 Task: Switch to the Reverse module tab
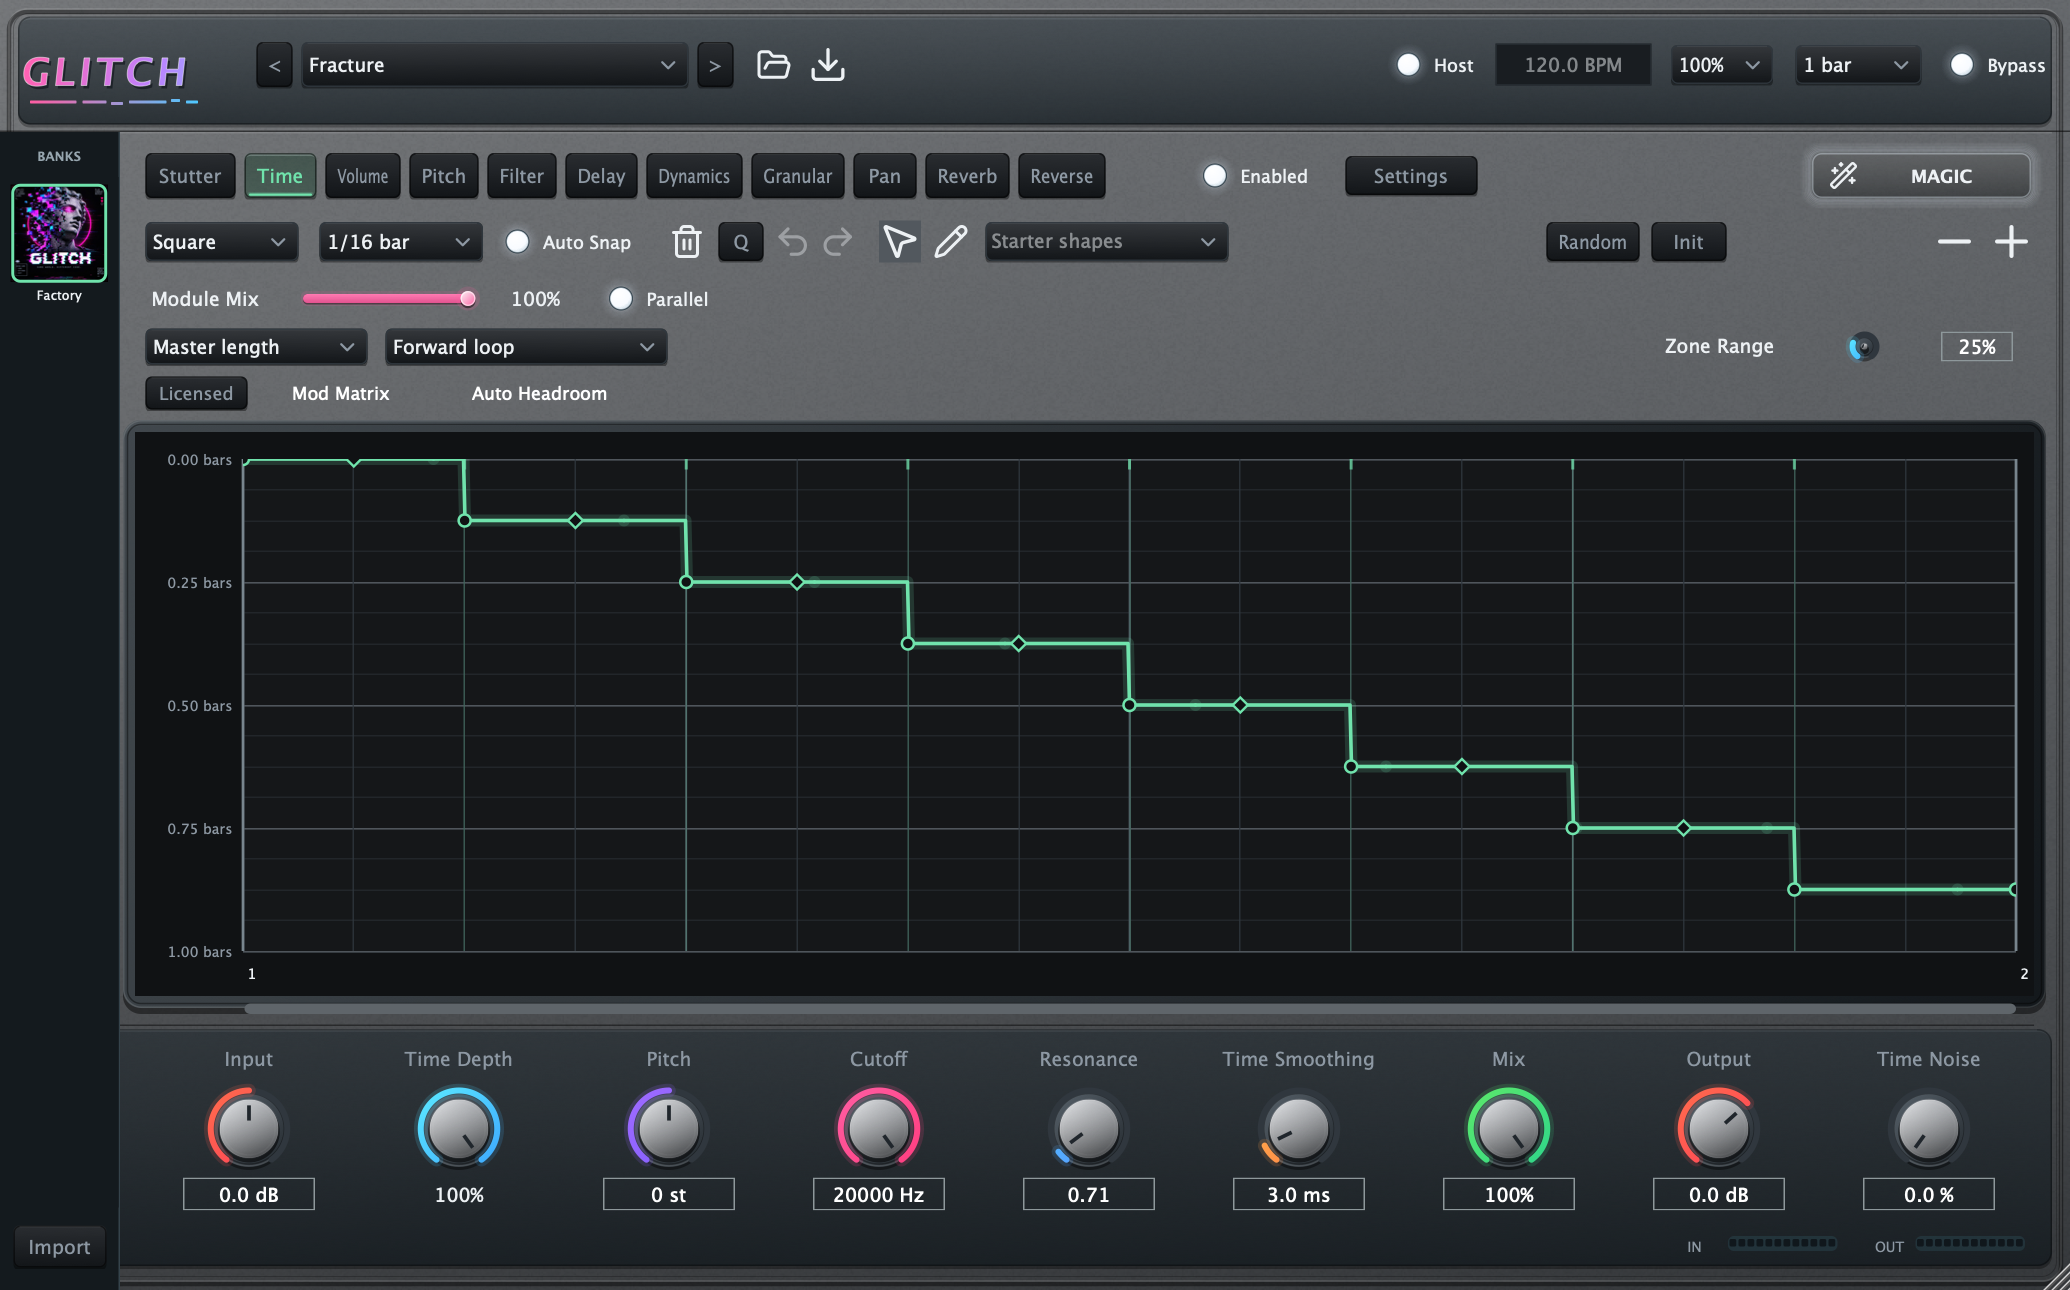1062,176
